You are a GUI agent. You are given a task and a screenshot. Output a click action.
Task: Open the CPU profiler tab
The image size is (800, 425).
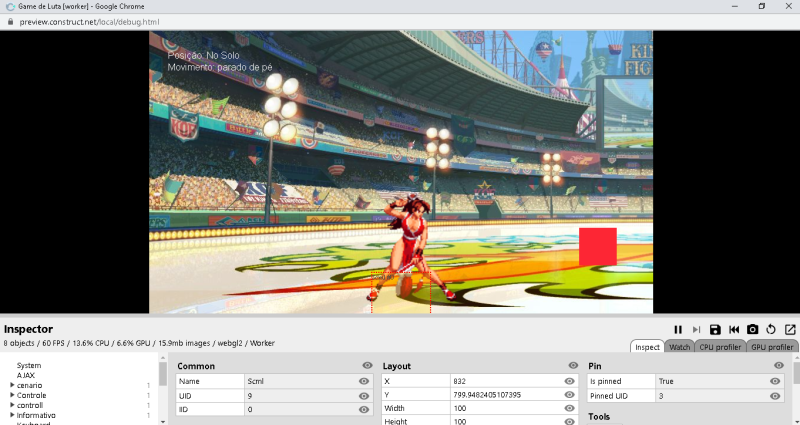[x=720, y=347]
